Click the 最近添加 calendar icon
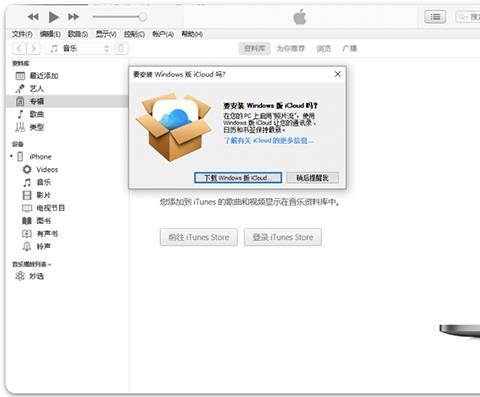 (x=20, y=76)
